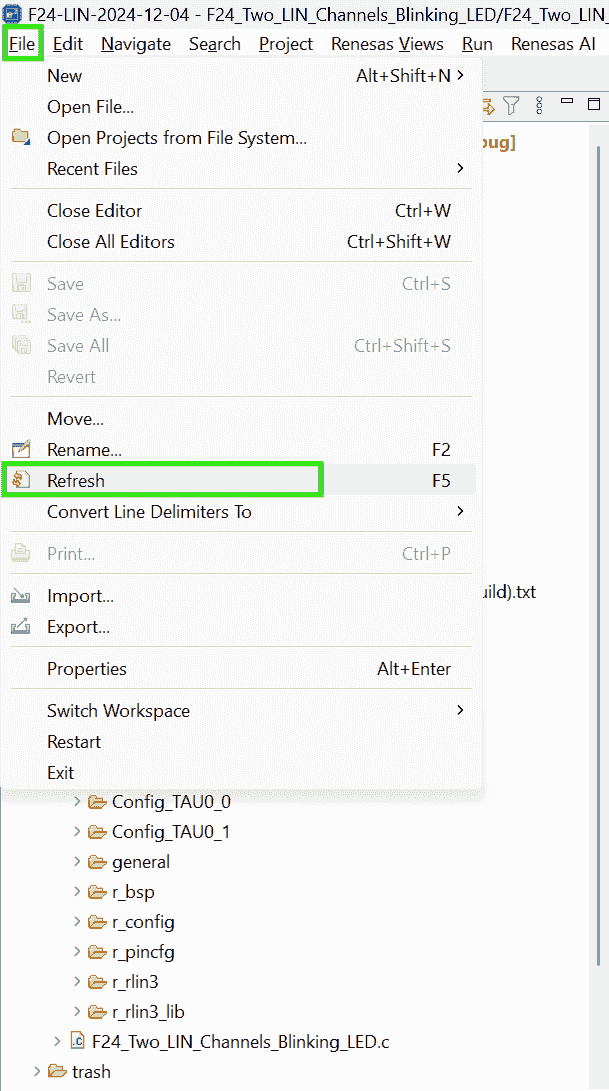Viewport: 609px width, 1091px height.
Task: Open the three-dot view menu icon
Action: coord(539,105)
